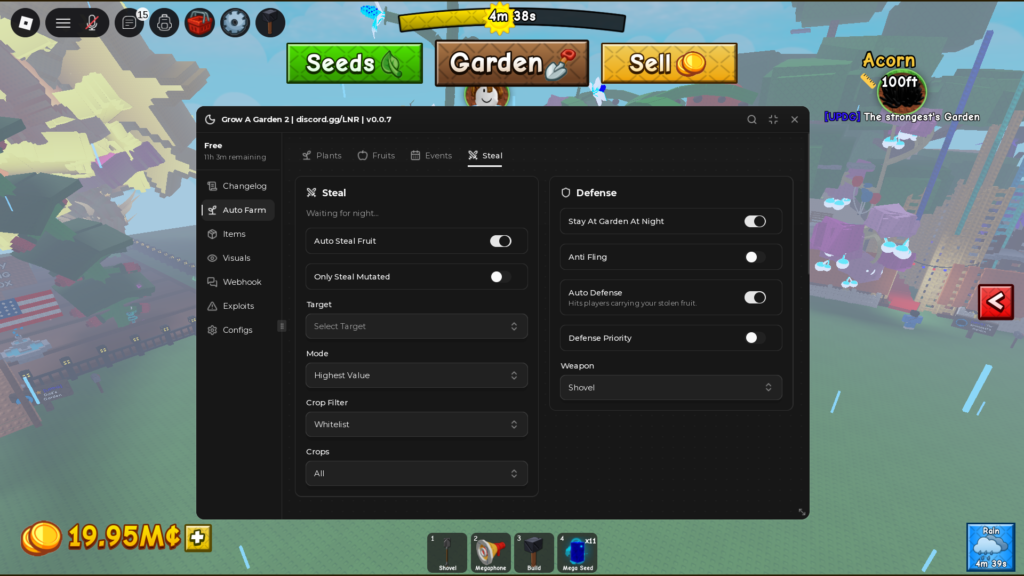Turn off Stay At Garden At Night
1024x576 pixels.
(x=755, y=221)
